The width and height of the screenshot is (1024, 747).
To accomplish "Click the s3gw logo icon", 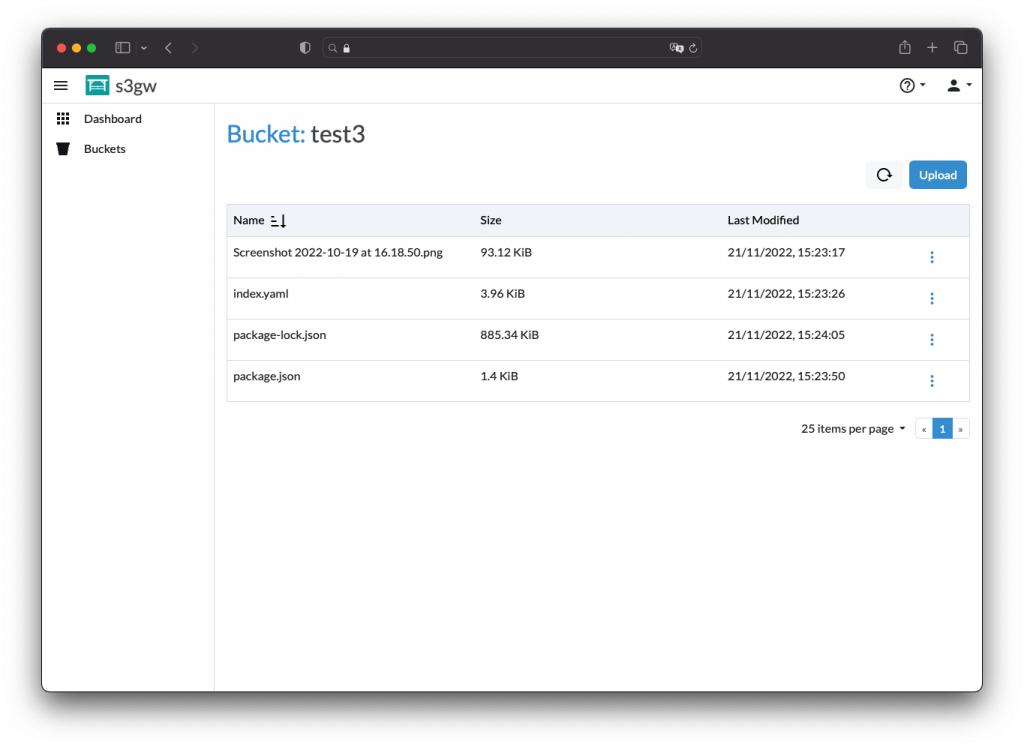I will coord(97,86).
